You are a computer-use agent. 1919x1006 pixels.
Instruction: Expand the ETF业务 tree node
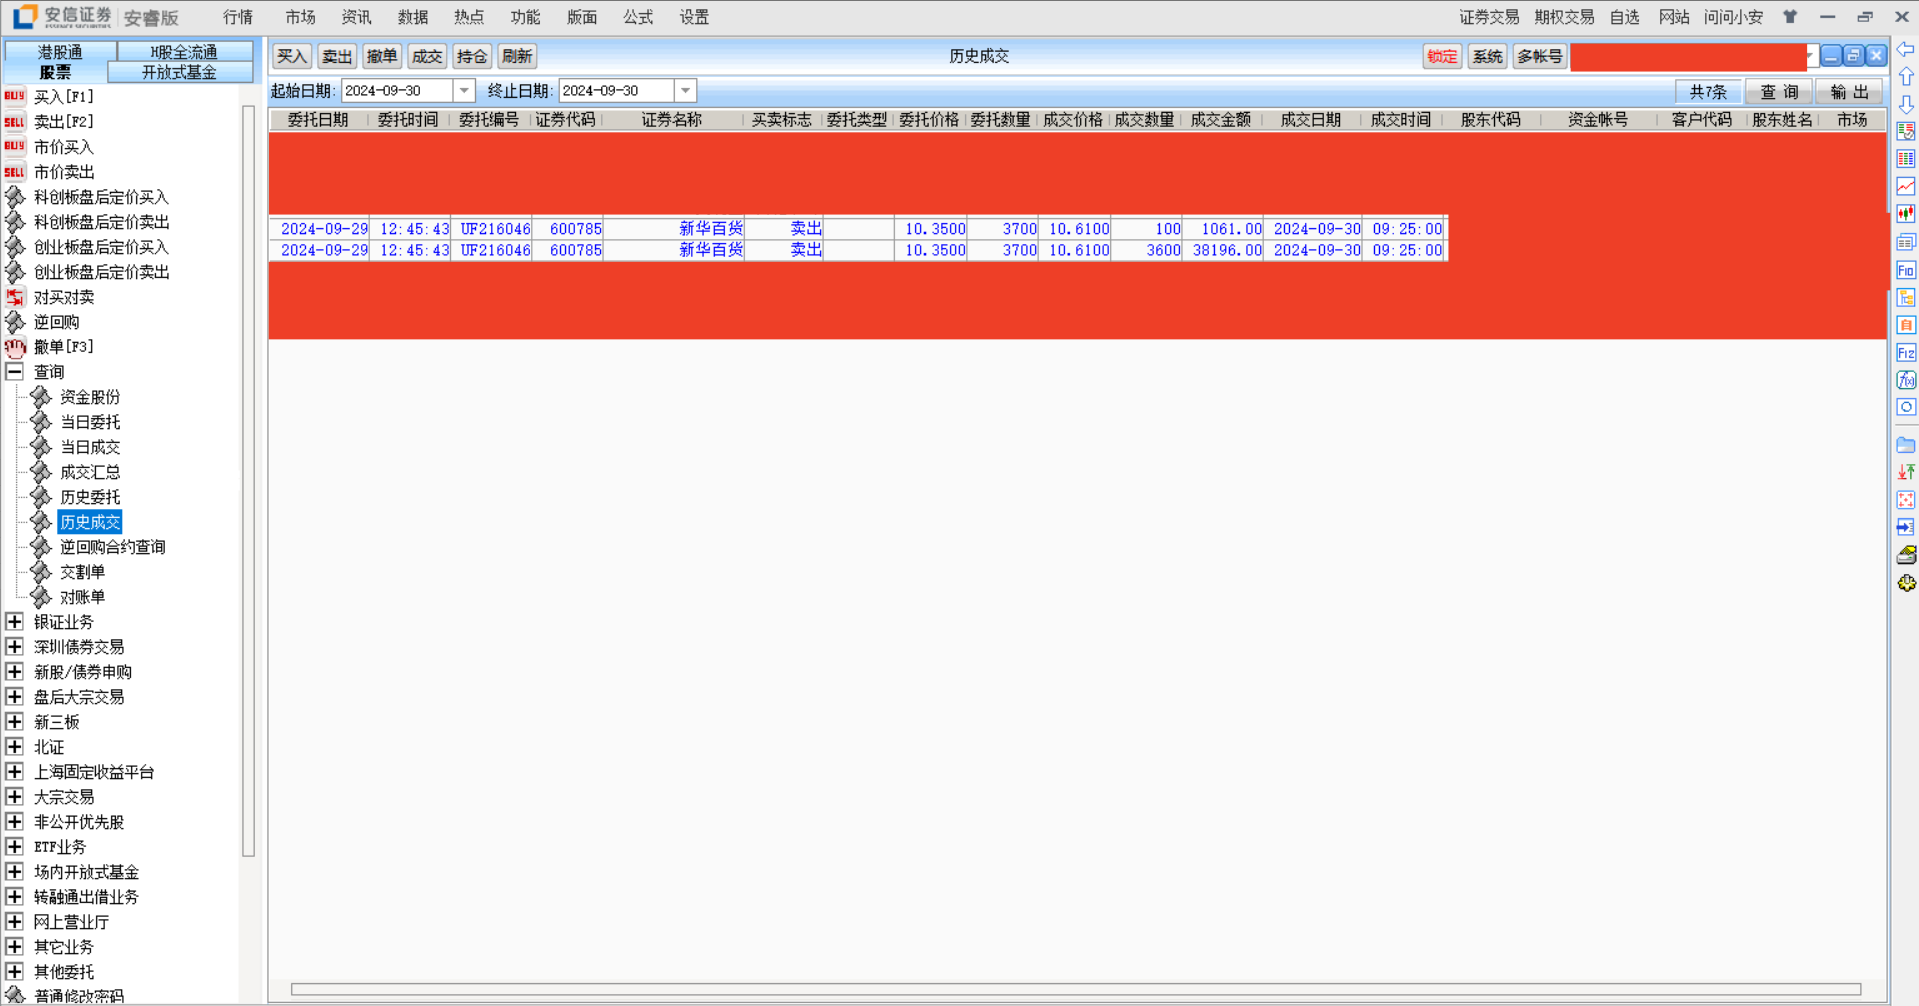[x=14, y=847]
